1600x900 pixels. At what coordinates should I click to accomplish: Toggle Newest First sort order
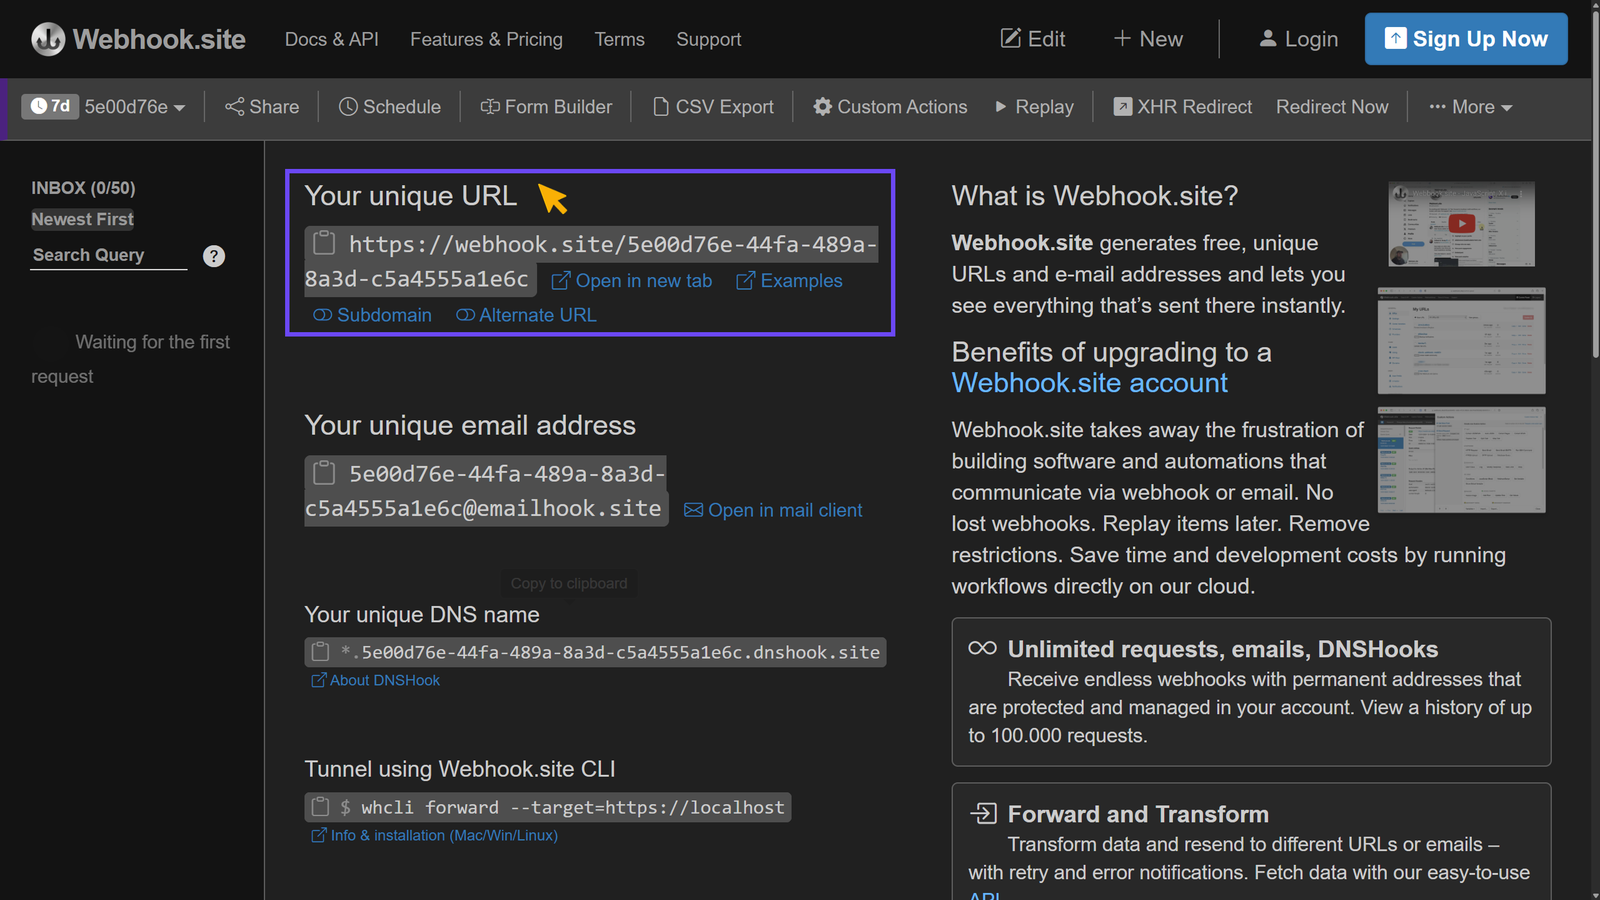tap(83, 219)
